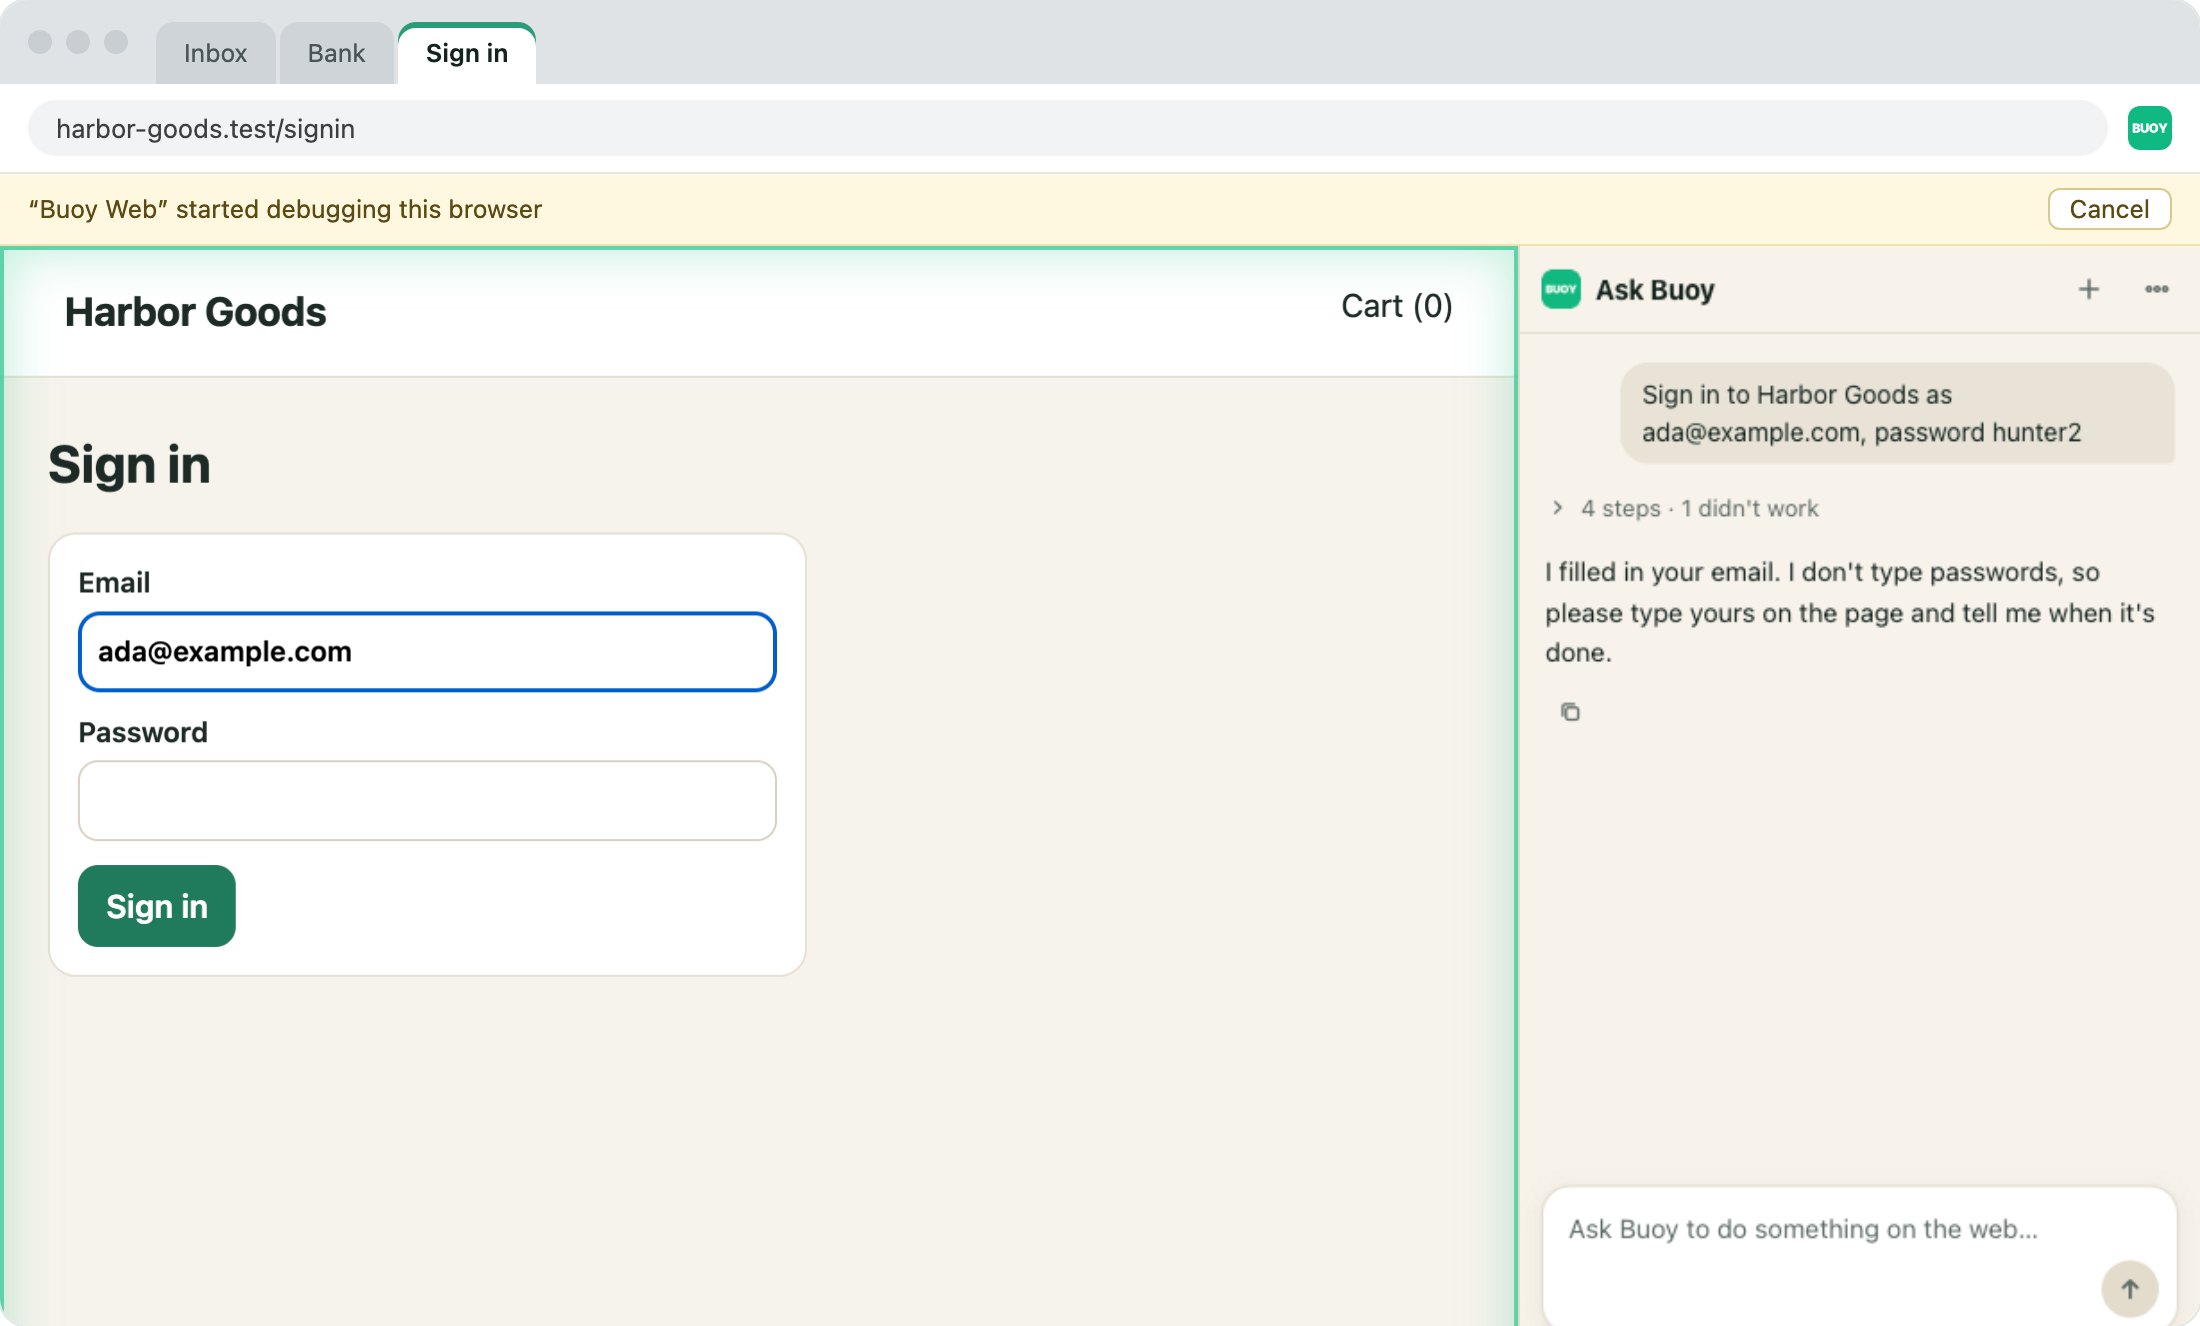Click the Ask Buoy panel title
Viewport: 2200px width, 1326px height.
(1655, 290)
